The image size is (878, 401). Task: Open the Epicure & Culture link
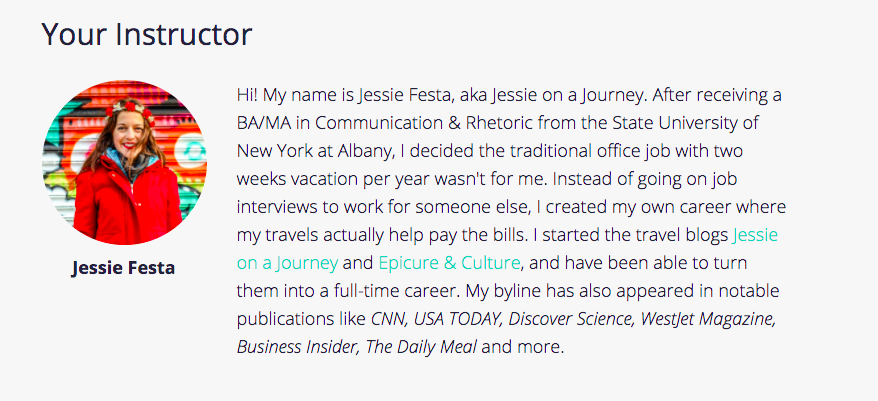pos(450,263)
